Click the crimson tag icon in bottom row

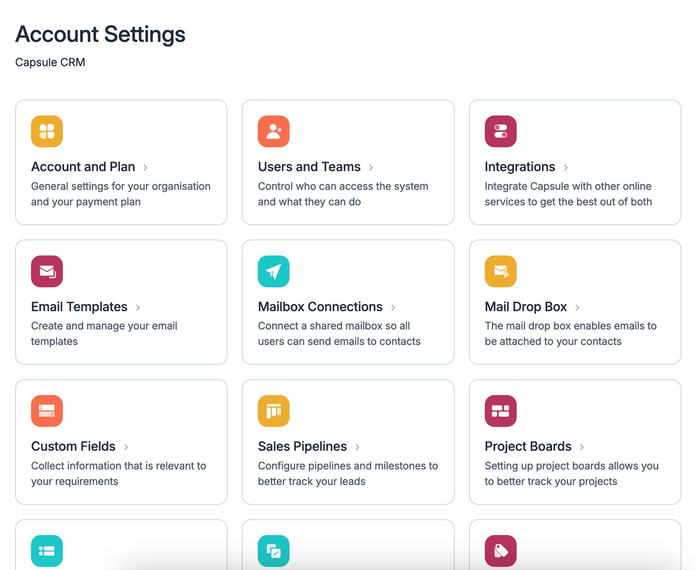(x=500, y=551)
